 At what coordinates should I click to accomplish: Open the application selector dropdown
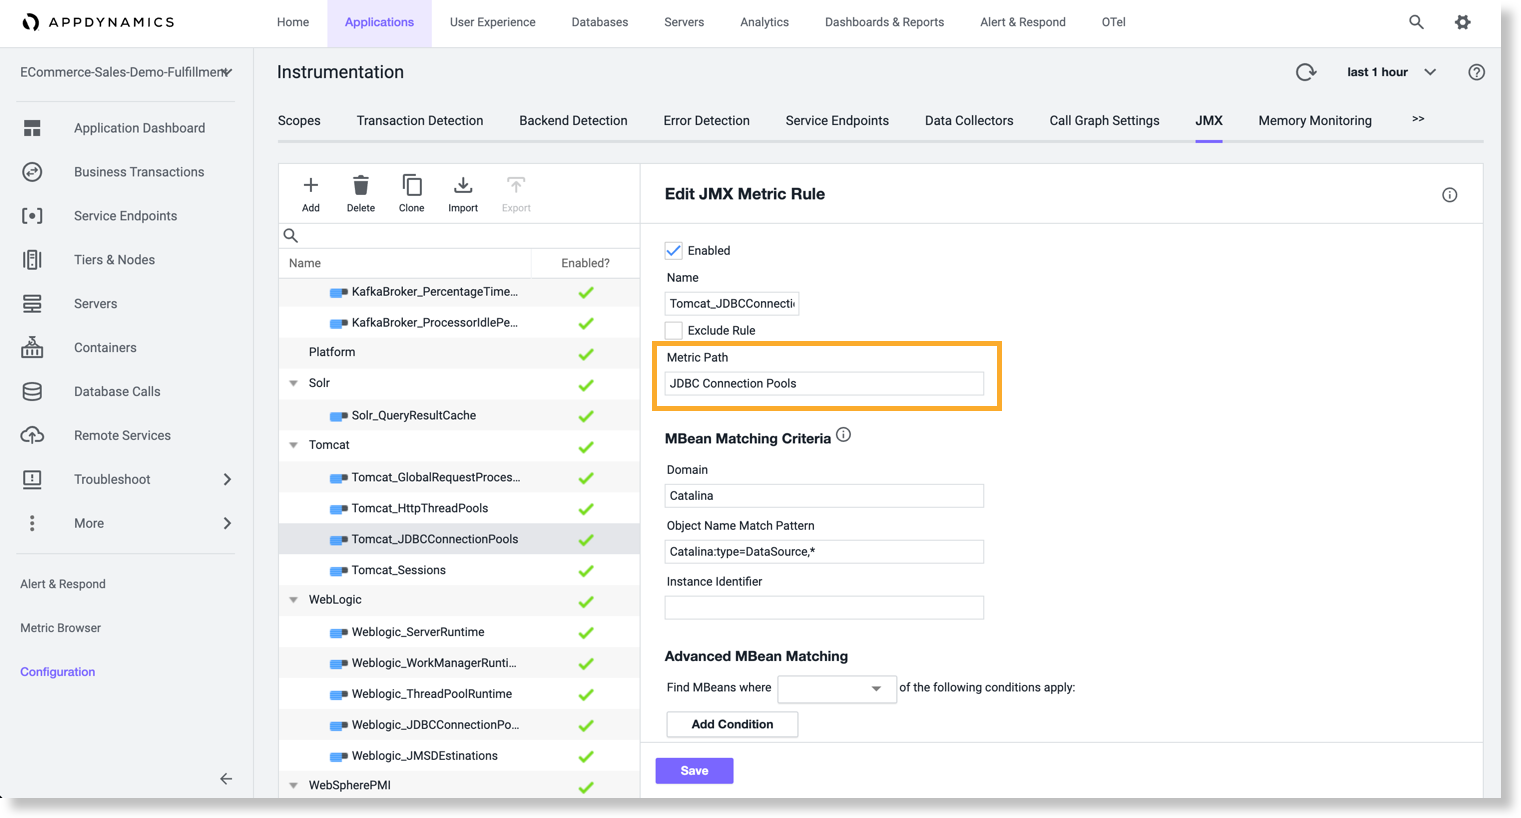[x=127, y=72]
